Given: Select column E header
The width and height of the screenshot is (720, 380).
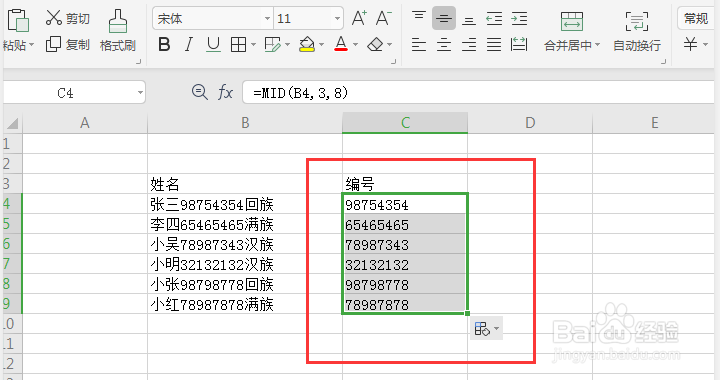Looking at the screenshot, I should point(654,123).
